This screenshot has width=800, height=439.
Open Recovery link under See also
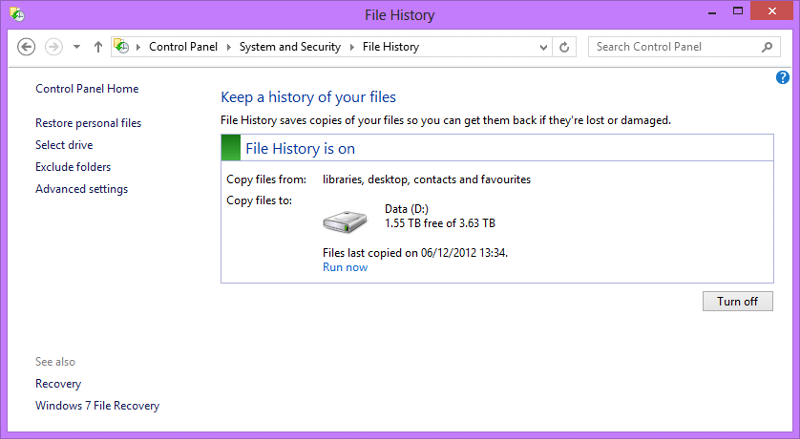(58, 384)
